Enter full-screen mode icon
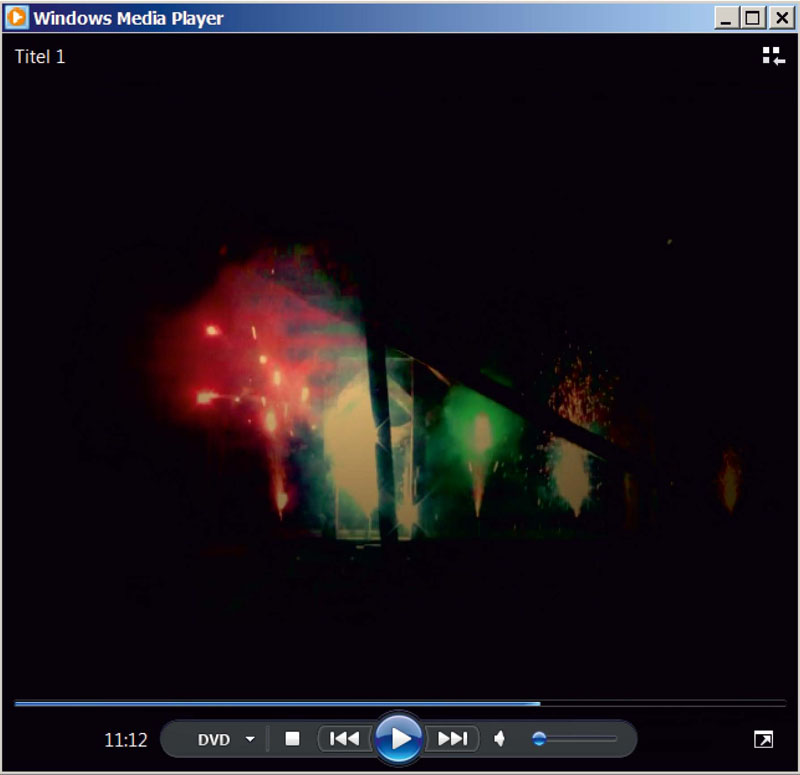800x775 pixels. [x=763, y=739]
